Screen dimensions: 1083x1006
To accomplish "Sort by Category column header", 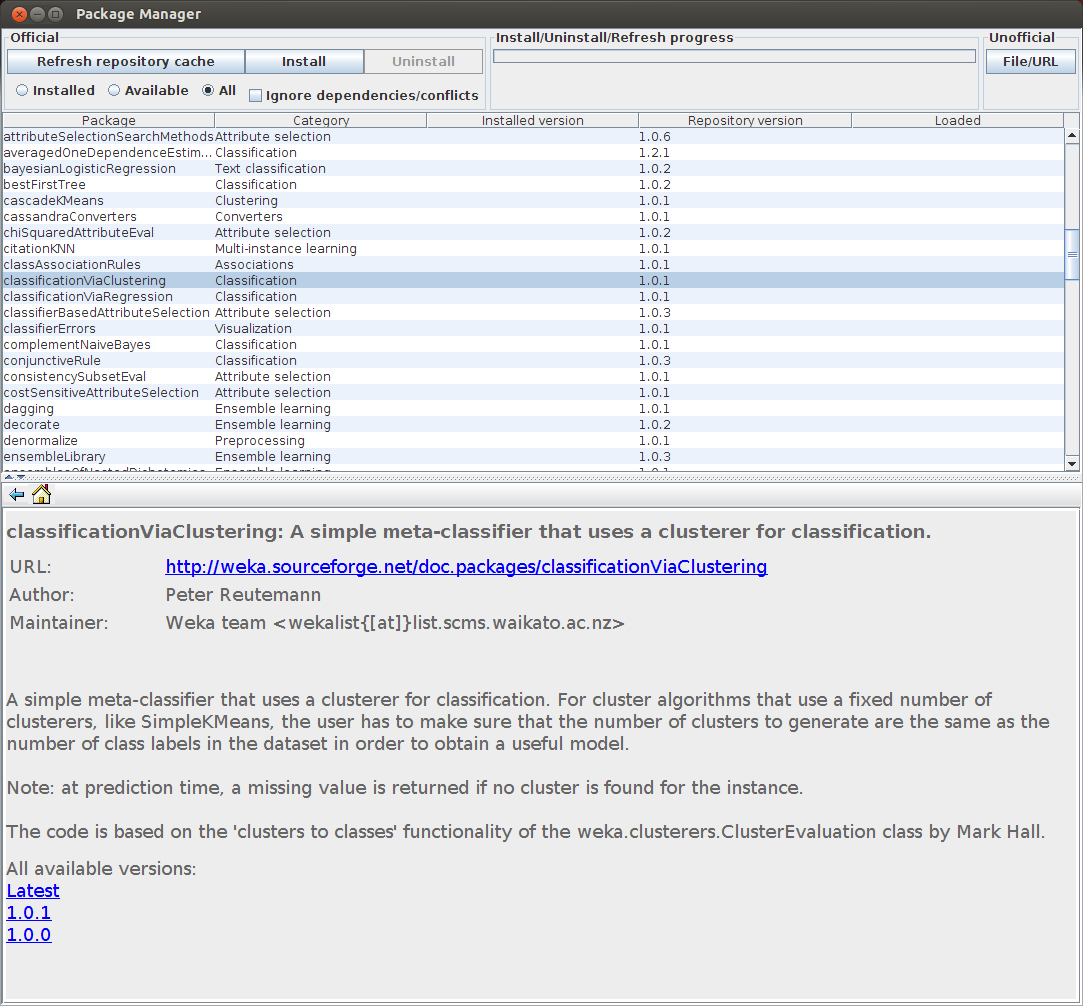I will click(320, 120).
